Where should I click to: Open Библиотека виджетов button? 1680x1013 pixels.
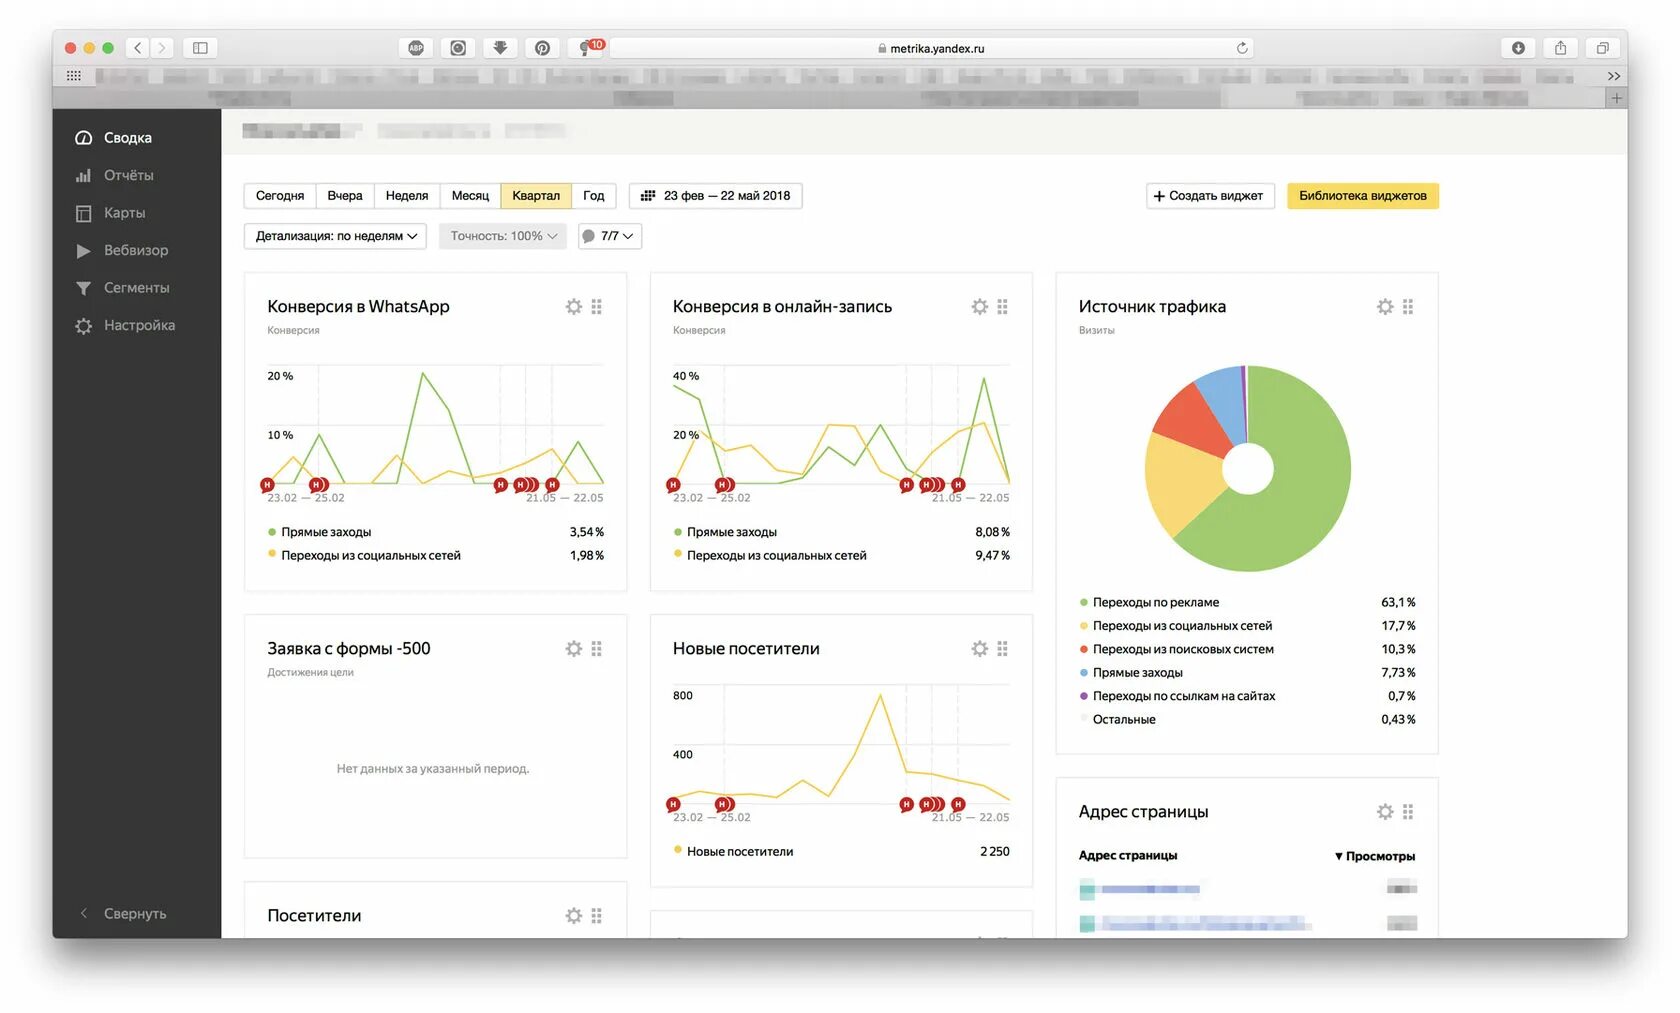[x=1363, y=196]
